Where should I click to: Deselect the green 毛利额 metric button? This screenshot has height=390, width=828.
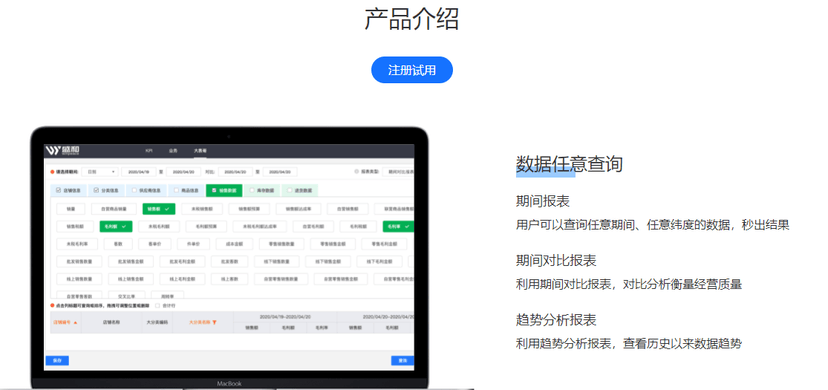pos(116,226)
